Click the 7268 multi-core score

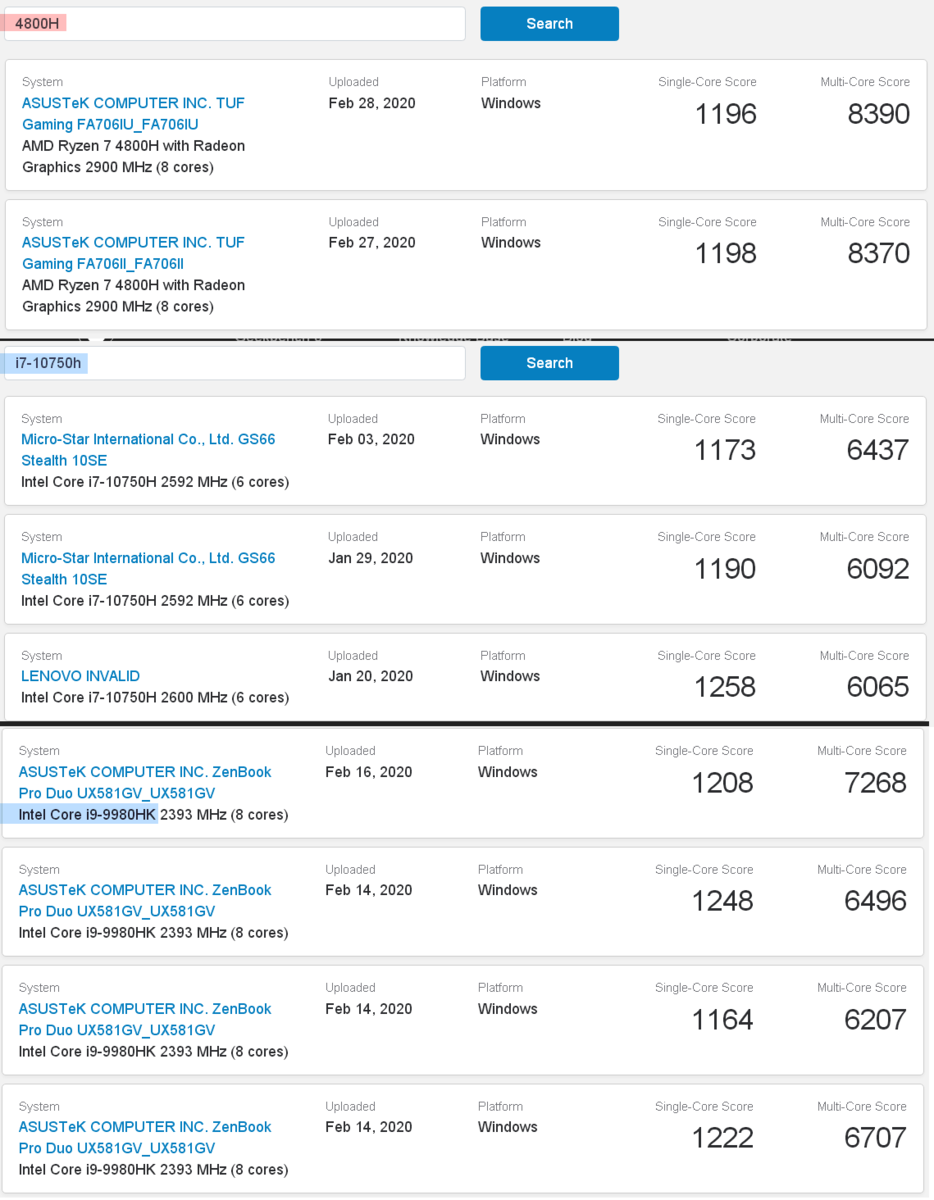[x=875, y=783]
